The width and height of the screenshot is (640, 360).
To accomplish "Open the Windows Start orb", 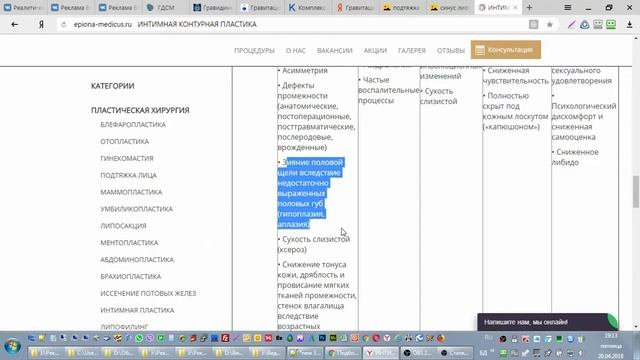I will point(13,347).
